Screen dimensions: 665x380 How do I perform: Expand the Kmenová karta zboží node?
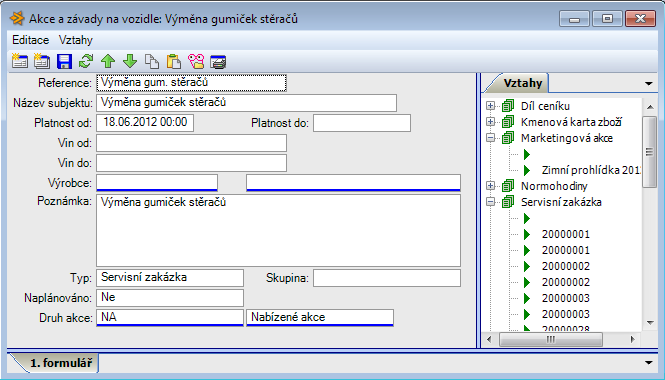pos(491,122)
